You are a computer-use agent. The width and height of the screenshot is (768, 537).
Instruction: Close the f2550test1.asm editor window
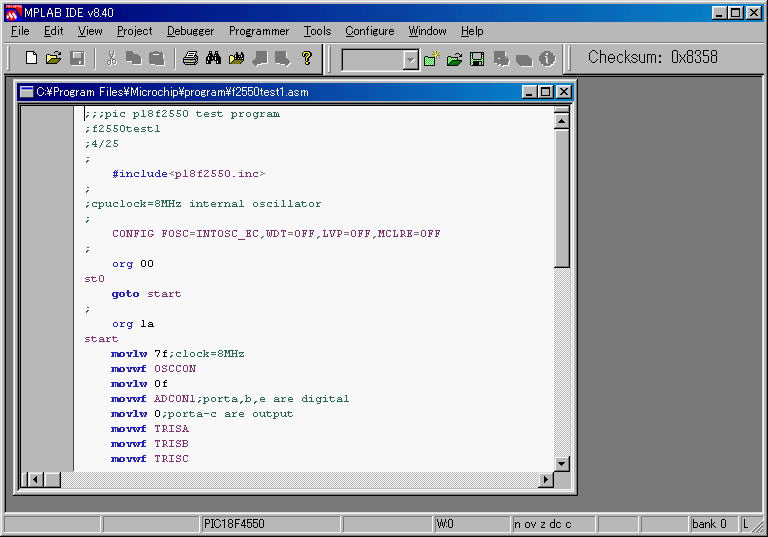click(x=564, y=92)
